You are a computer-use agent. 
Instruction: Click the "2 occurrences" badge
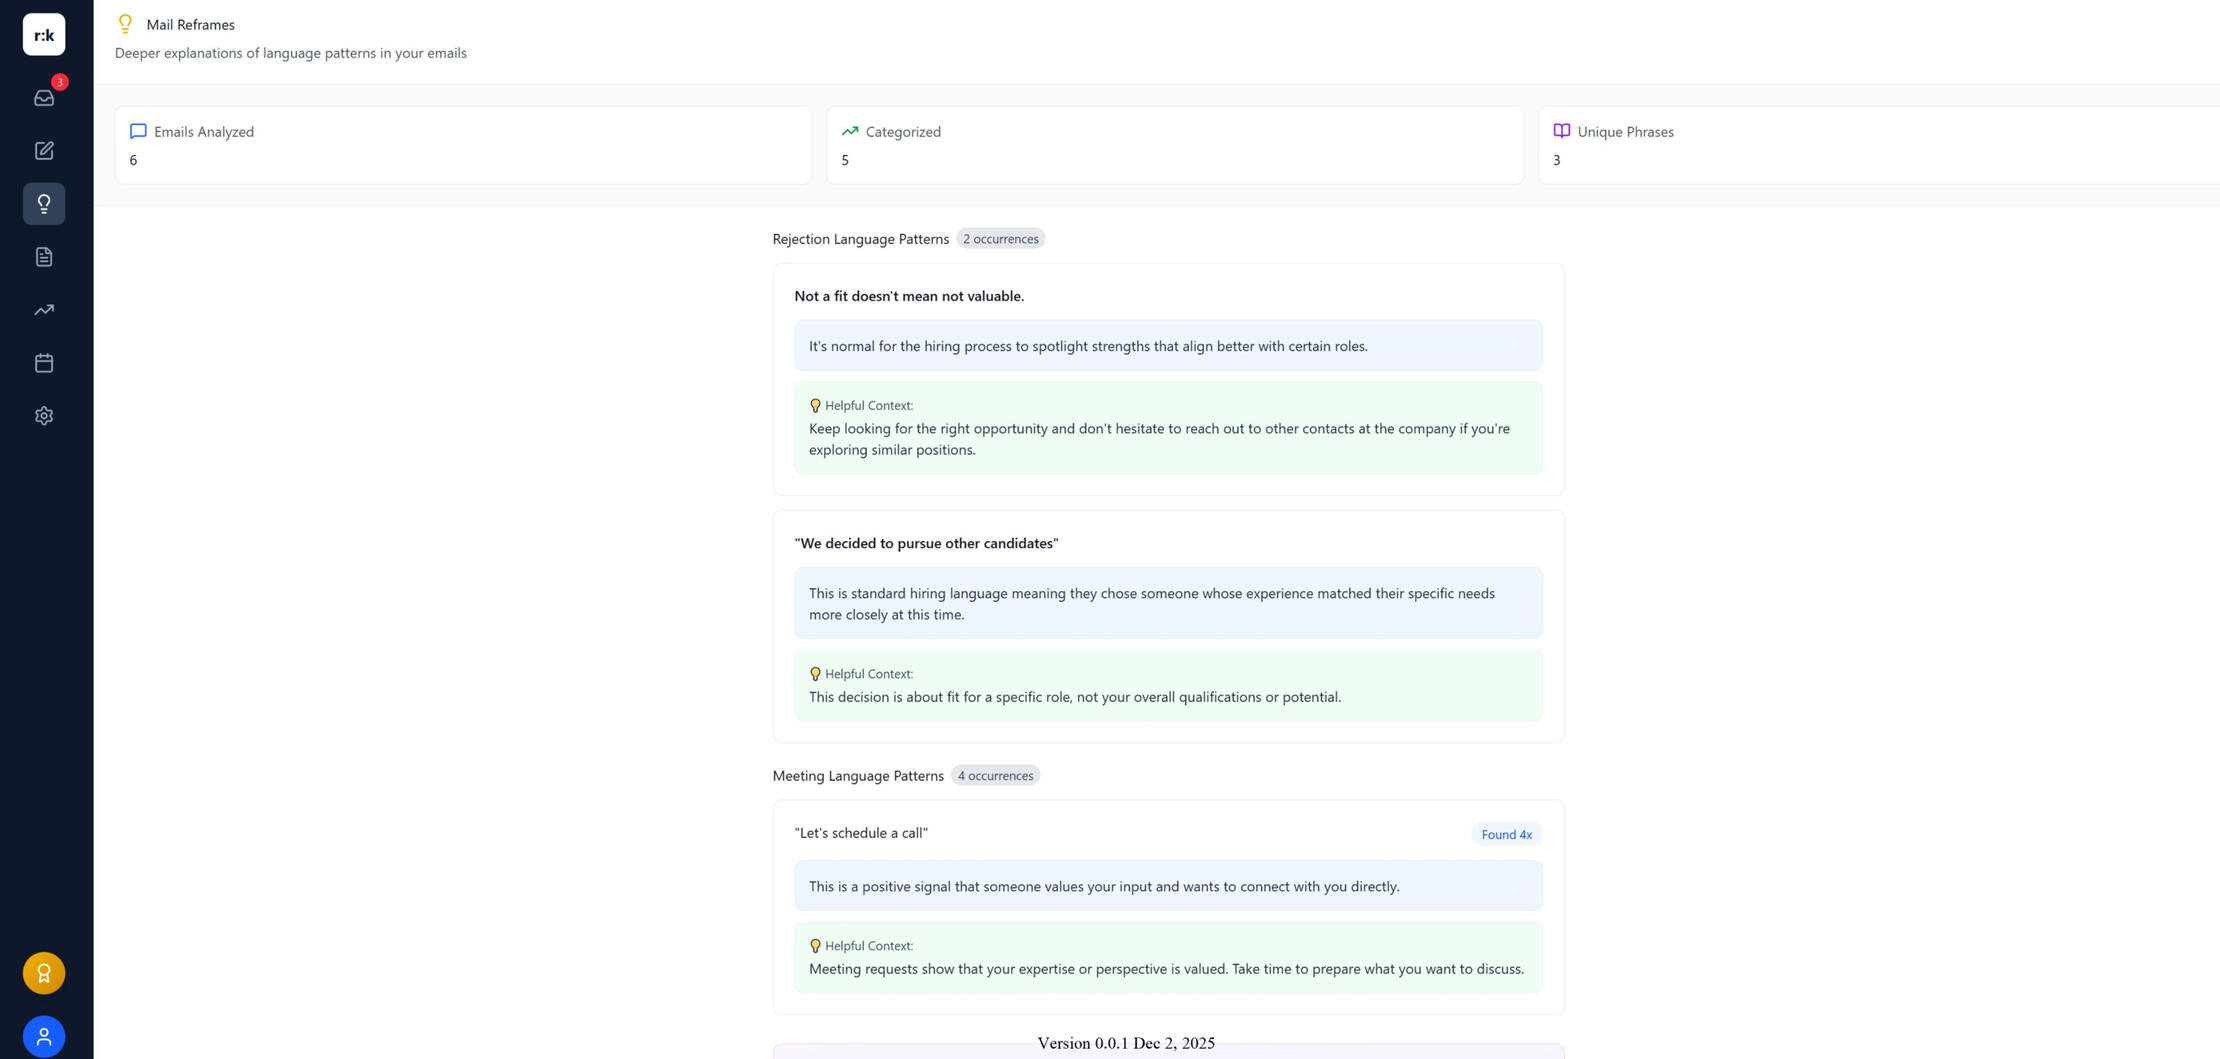(x=1000, y=239)
